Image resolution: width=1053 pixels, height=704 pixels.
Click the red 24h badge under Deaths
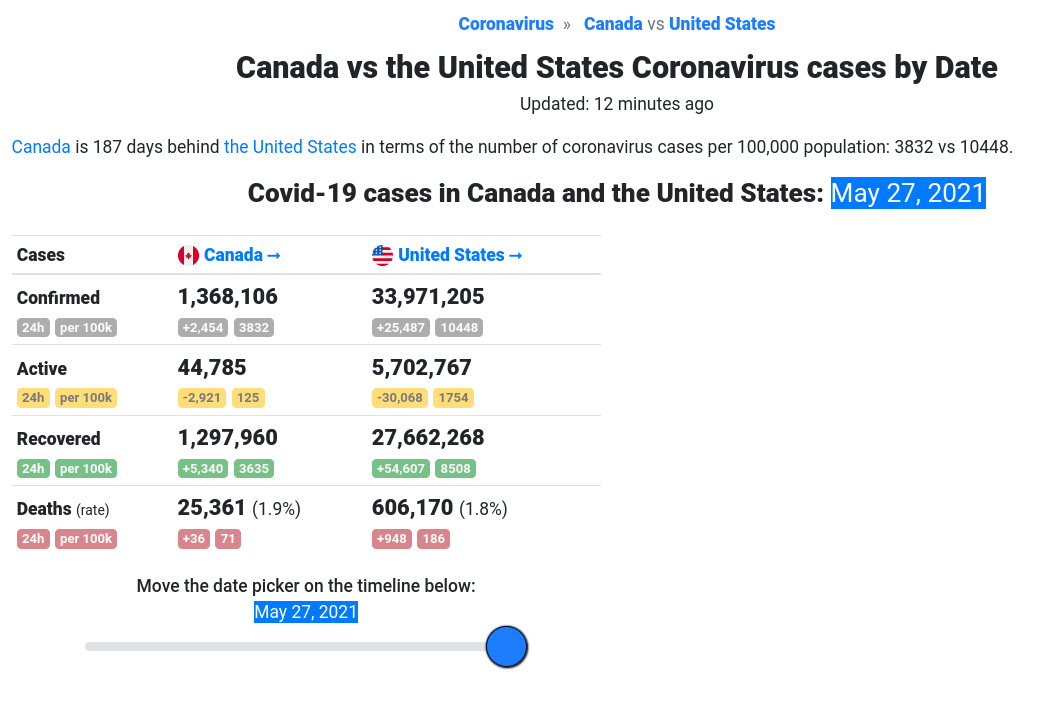click(33, 539)
